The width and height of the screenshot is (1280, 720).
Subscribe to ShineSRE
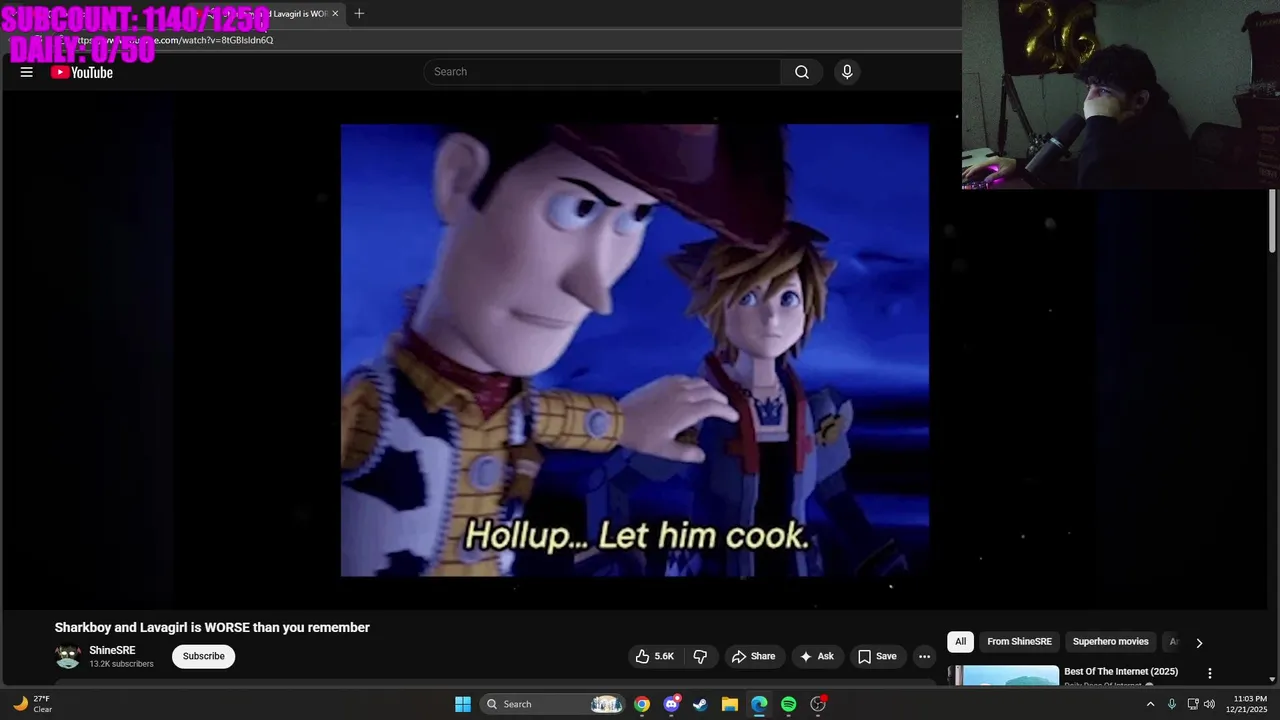(x=203, y=656)
